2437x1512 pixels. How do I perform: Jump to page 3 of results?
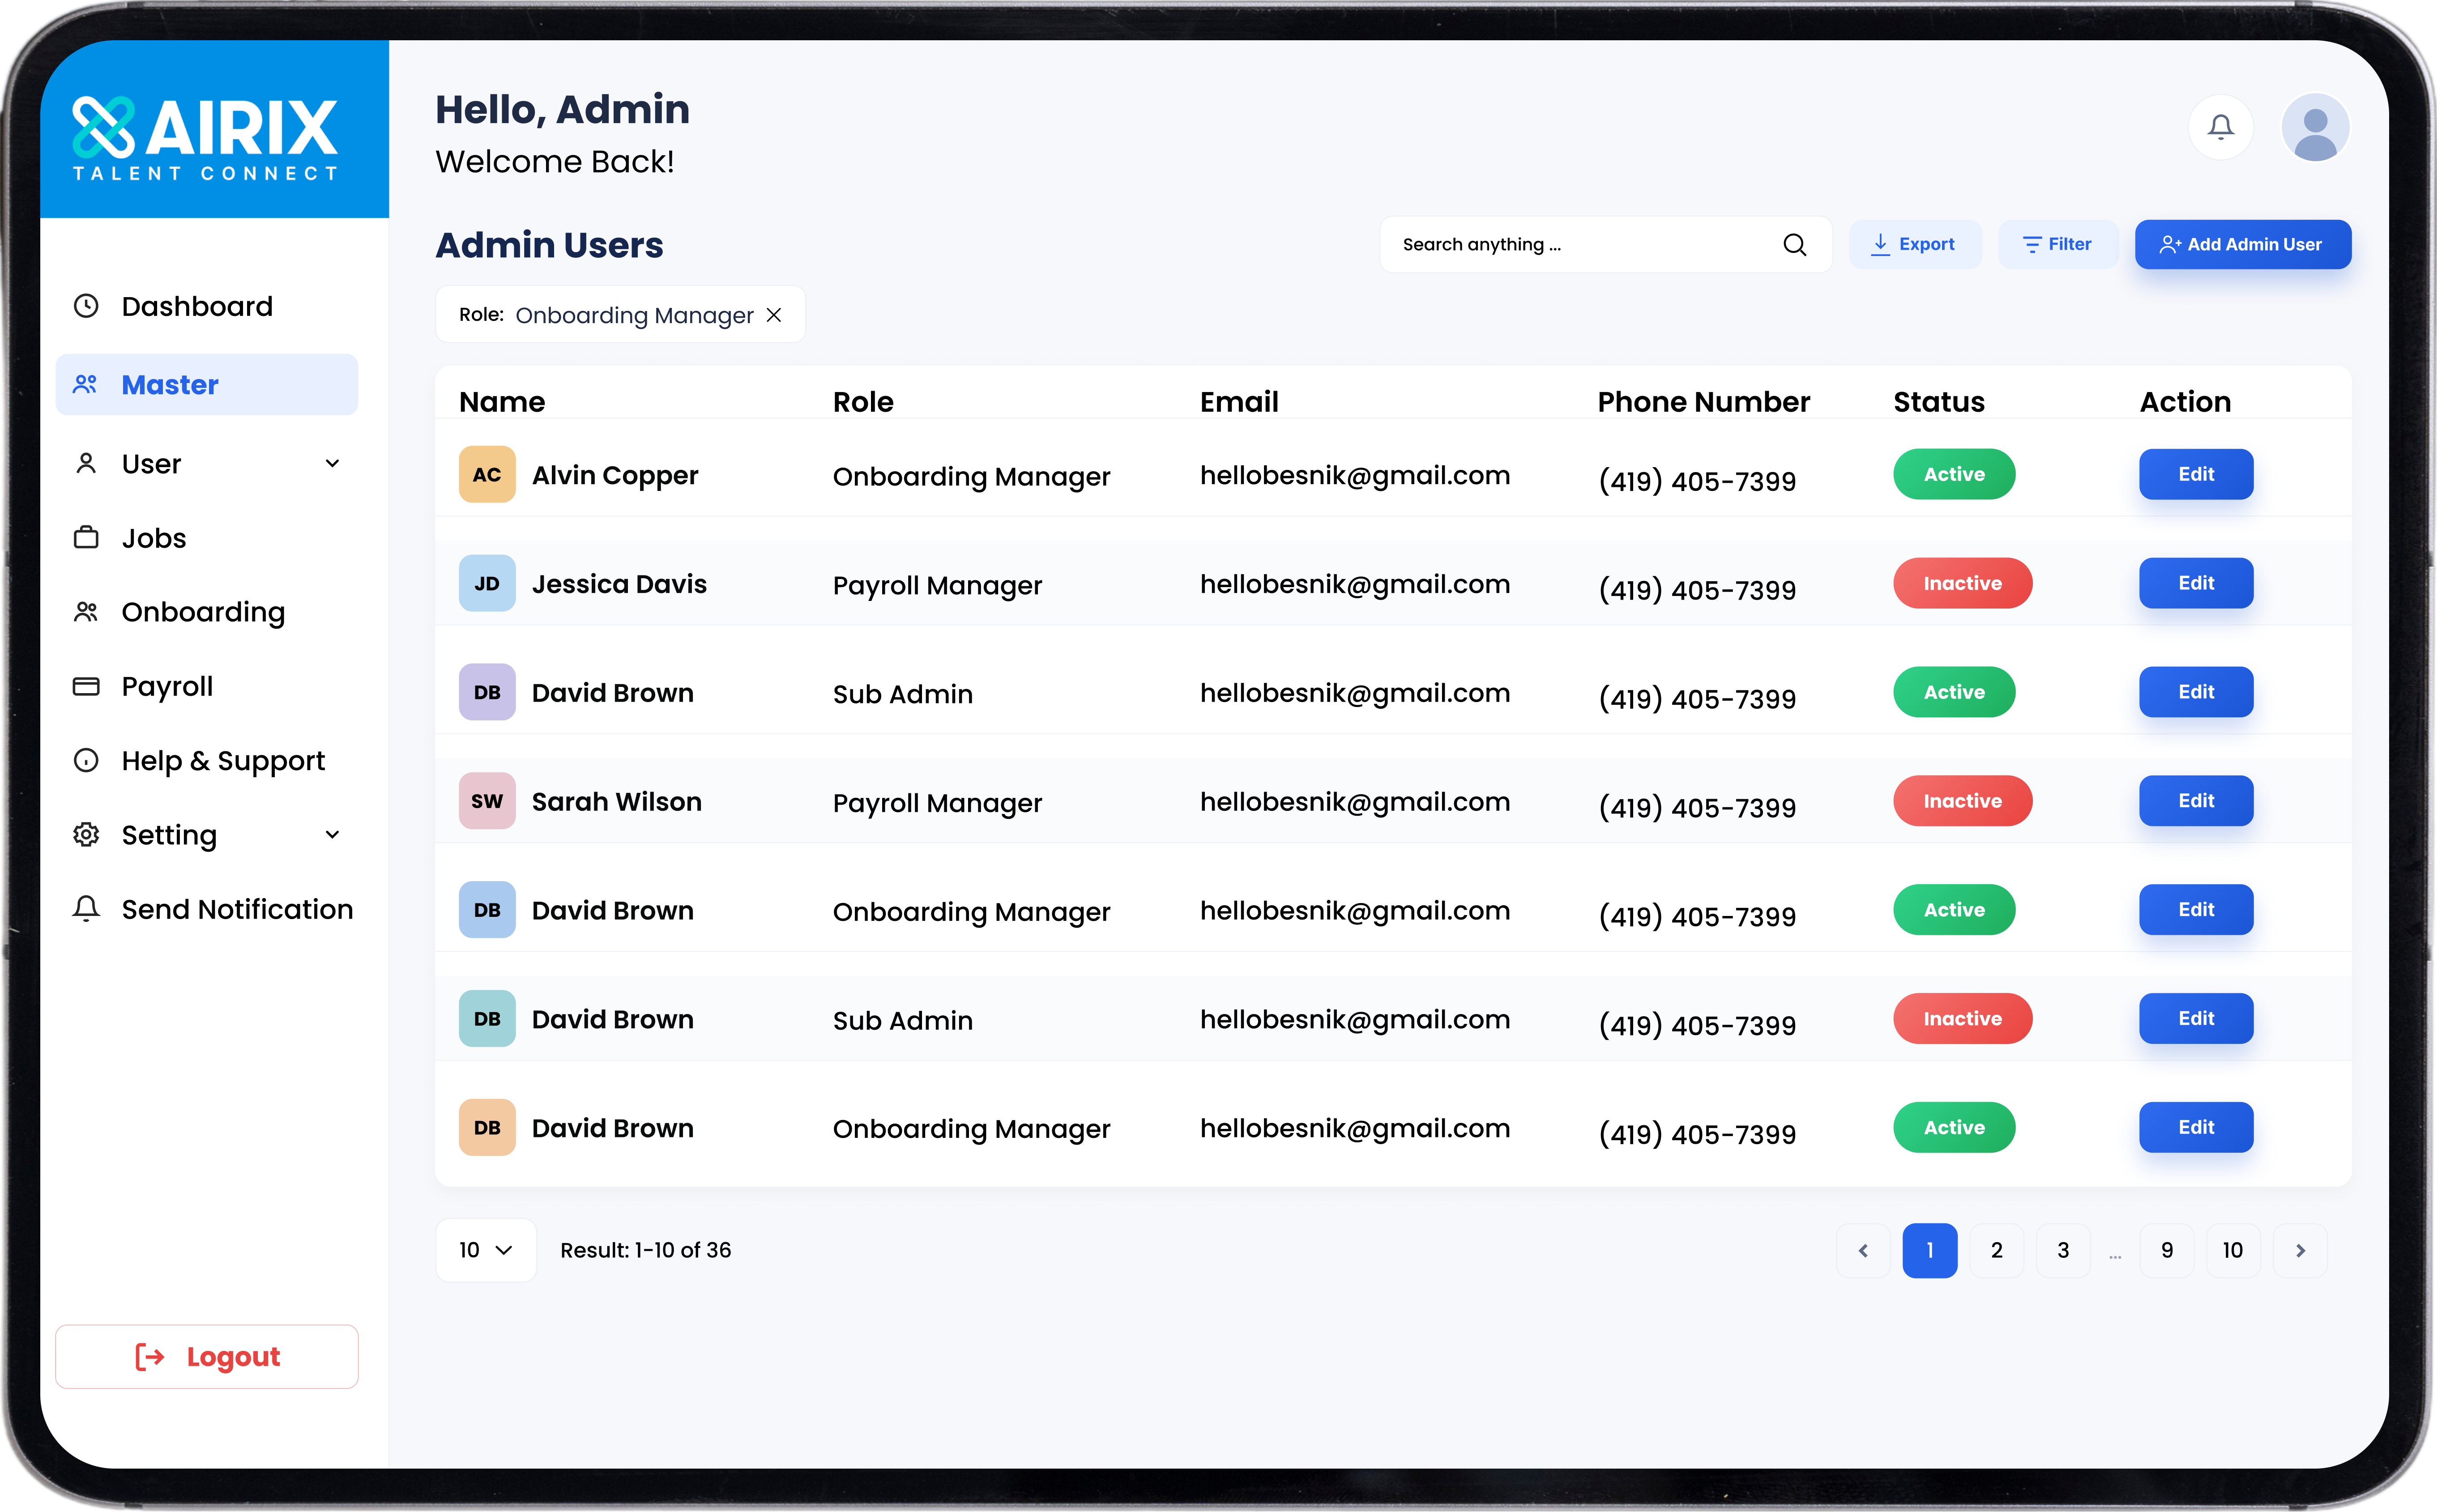pyautogui.click(x=2063, y=1250)
